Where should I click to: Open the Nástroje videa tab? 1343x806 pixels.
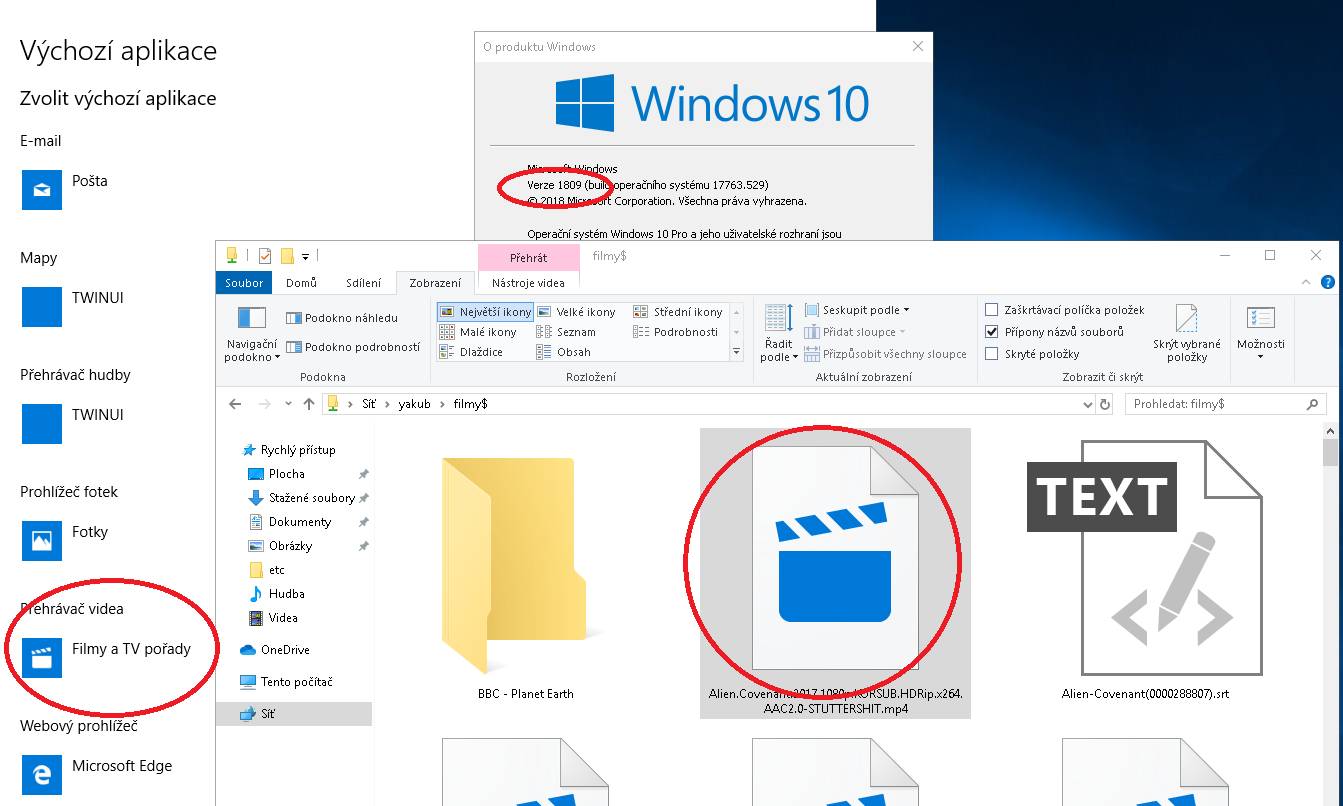pyautogui.click(x=528, y=283)
